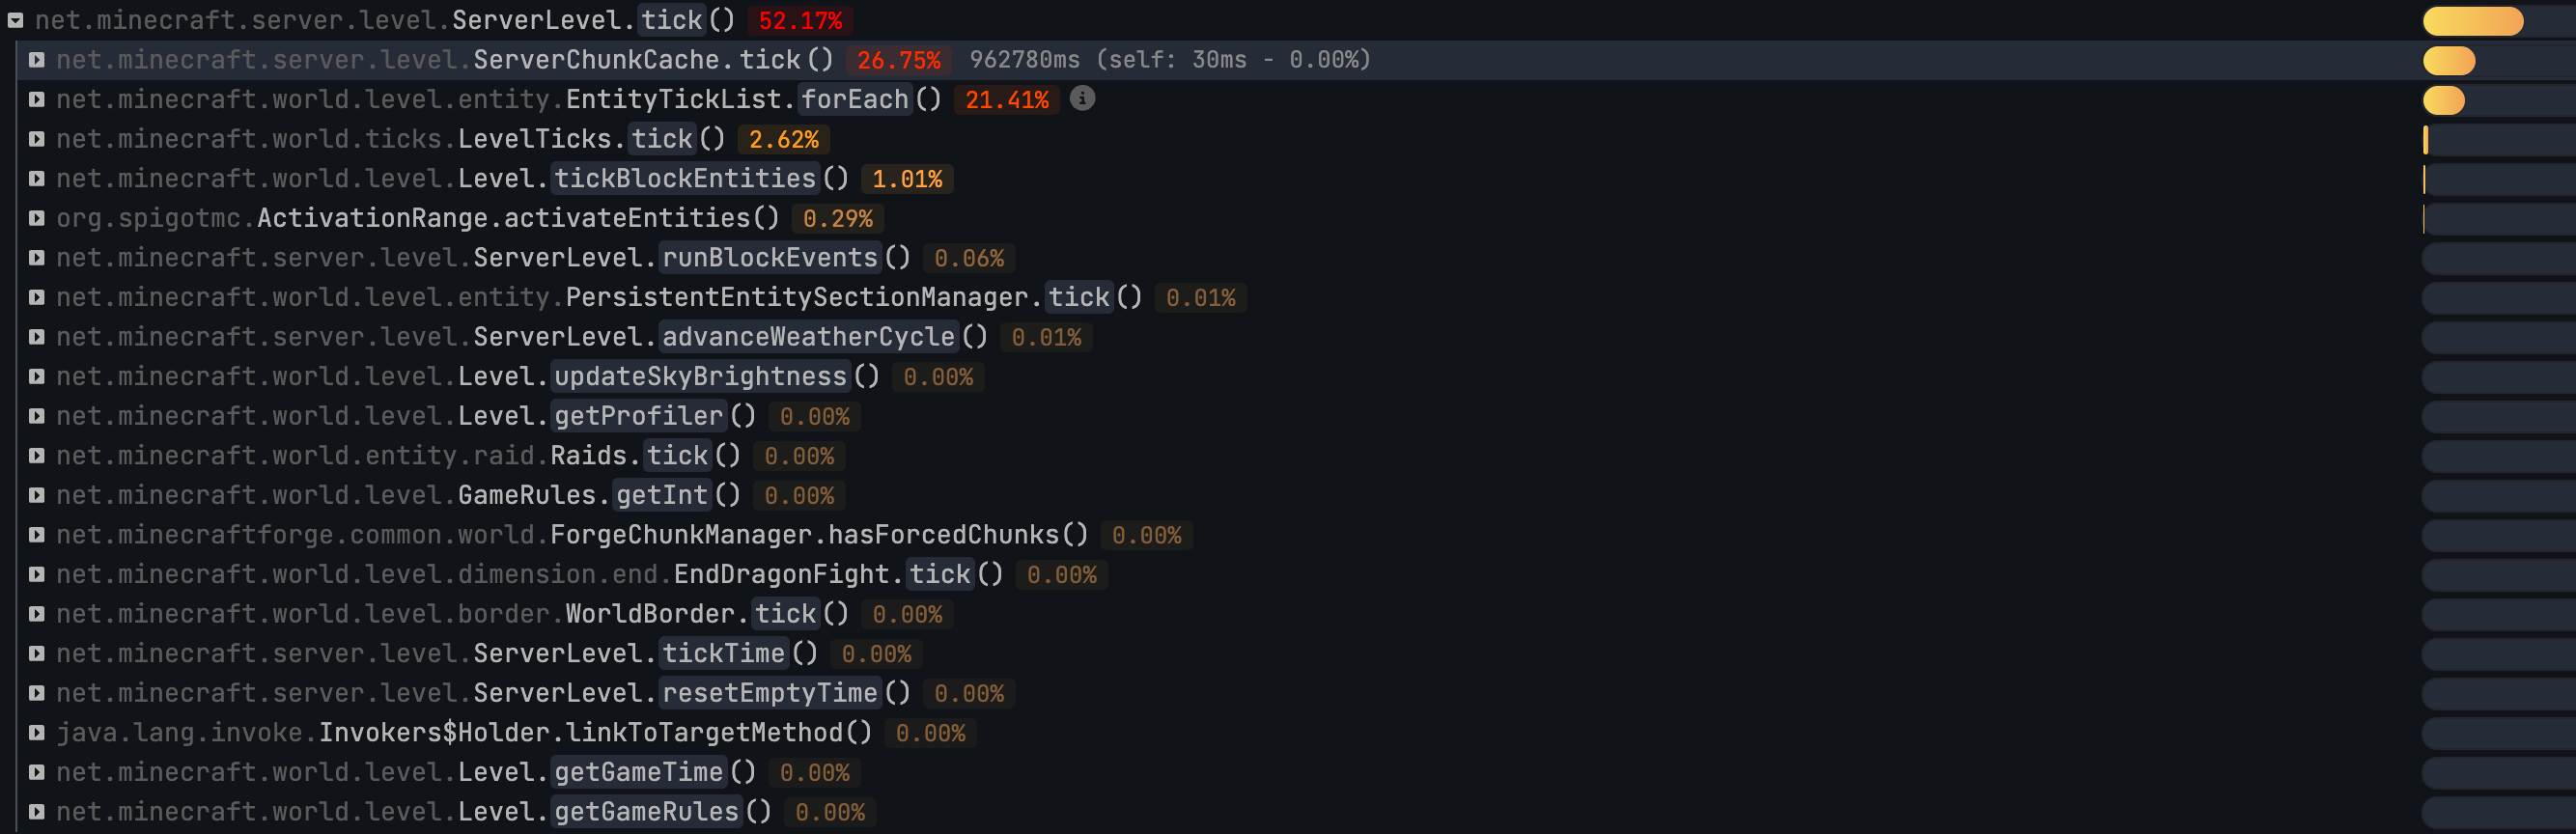Screen dimensions: 2576x834
Task: Expand the WorldBorder.tick() node arrow
Action: tap(37, 614)
